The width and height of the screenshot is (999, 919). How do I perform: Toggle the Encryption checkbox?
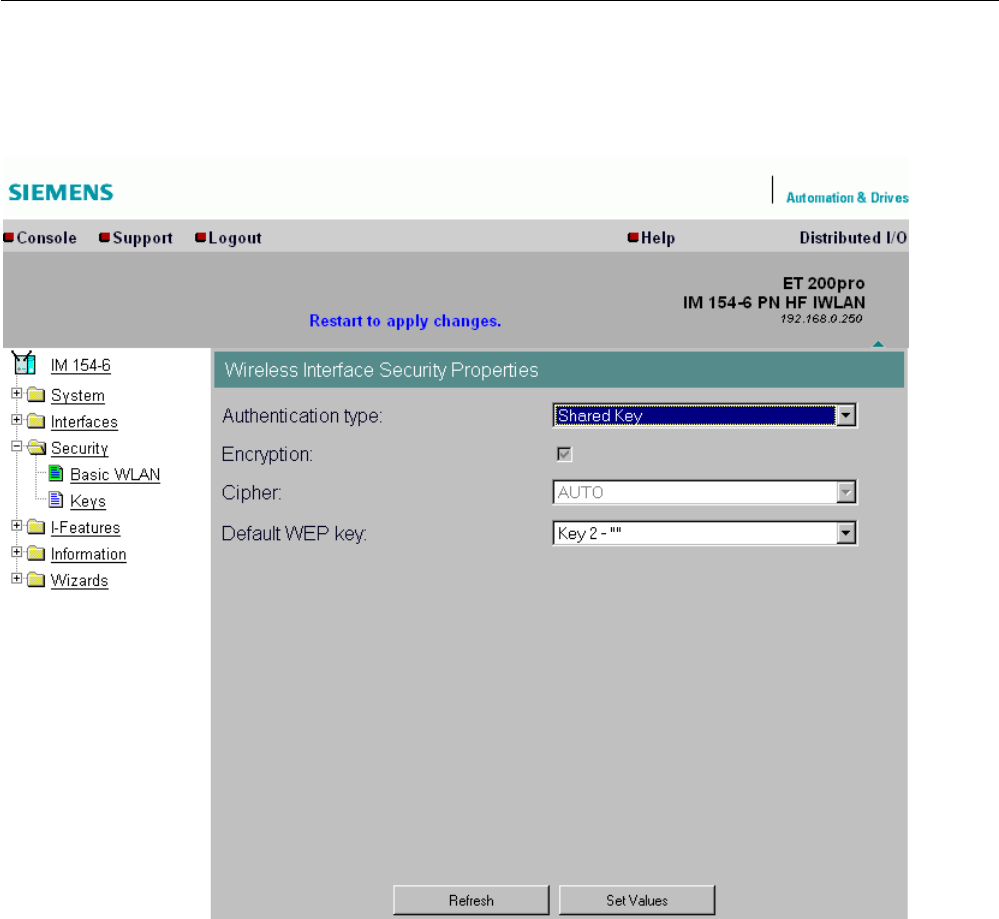pyautogui.click(x=564, y=454)
